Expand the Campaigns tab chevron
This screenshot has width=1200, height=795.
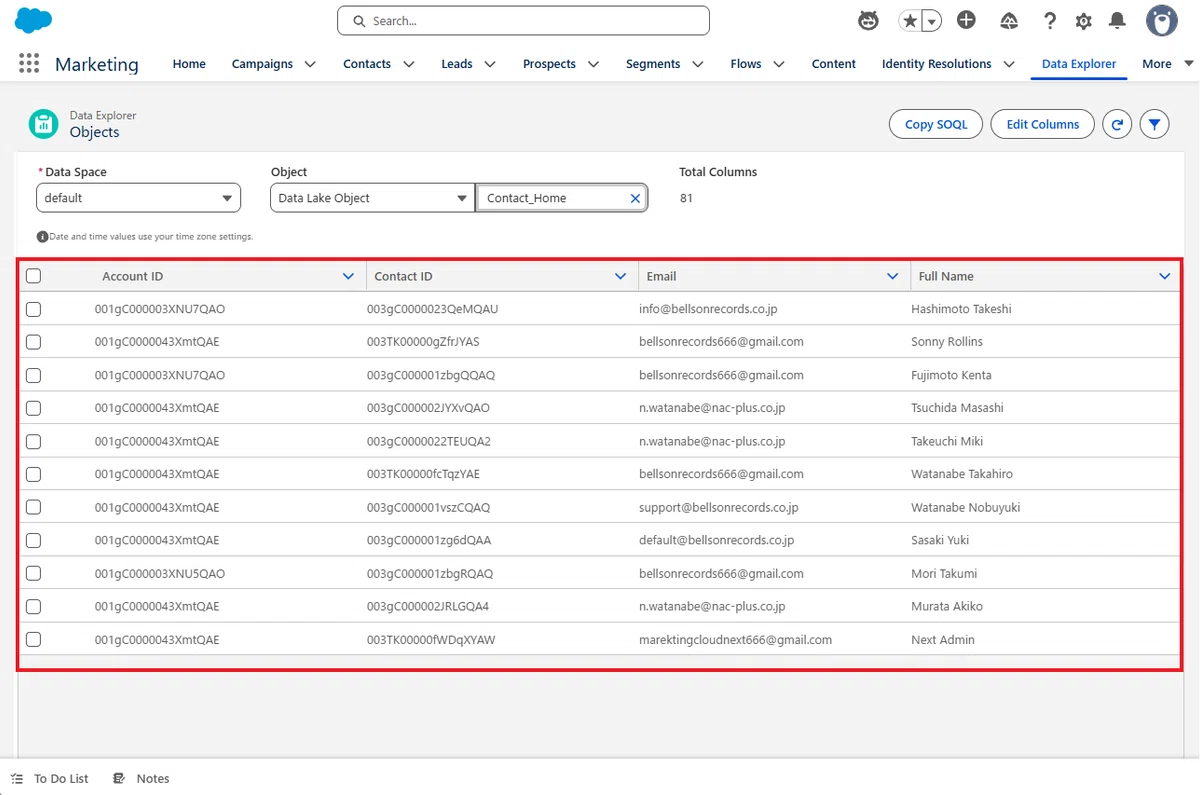coord(310,64)
